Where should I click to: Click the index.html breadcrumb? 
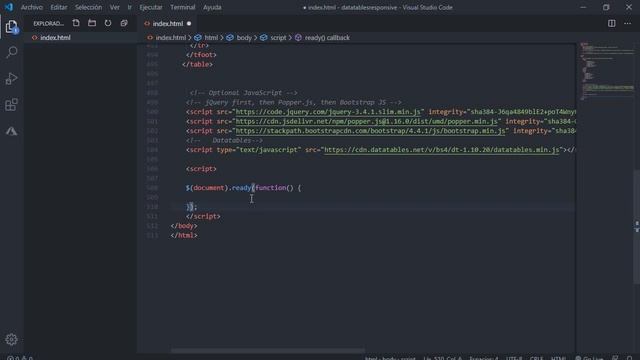point(171,38)
